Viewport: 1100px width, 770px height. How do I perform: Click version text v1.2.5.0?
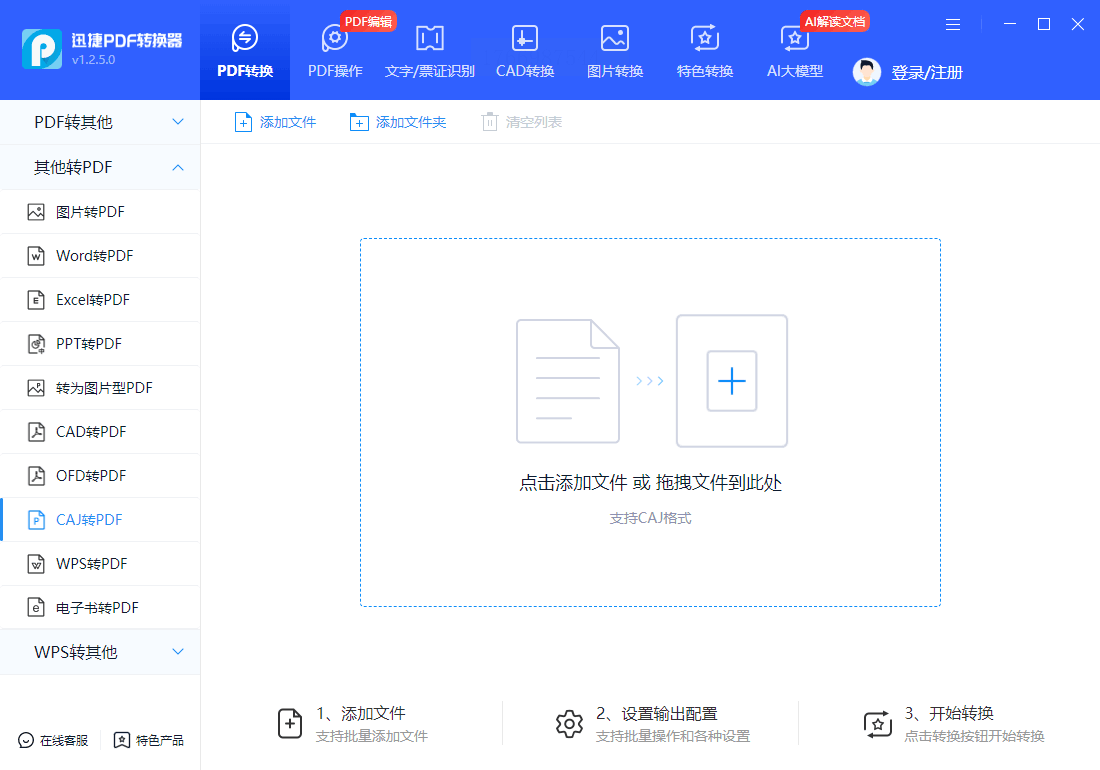93,60
